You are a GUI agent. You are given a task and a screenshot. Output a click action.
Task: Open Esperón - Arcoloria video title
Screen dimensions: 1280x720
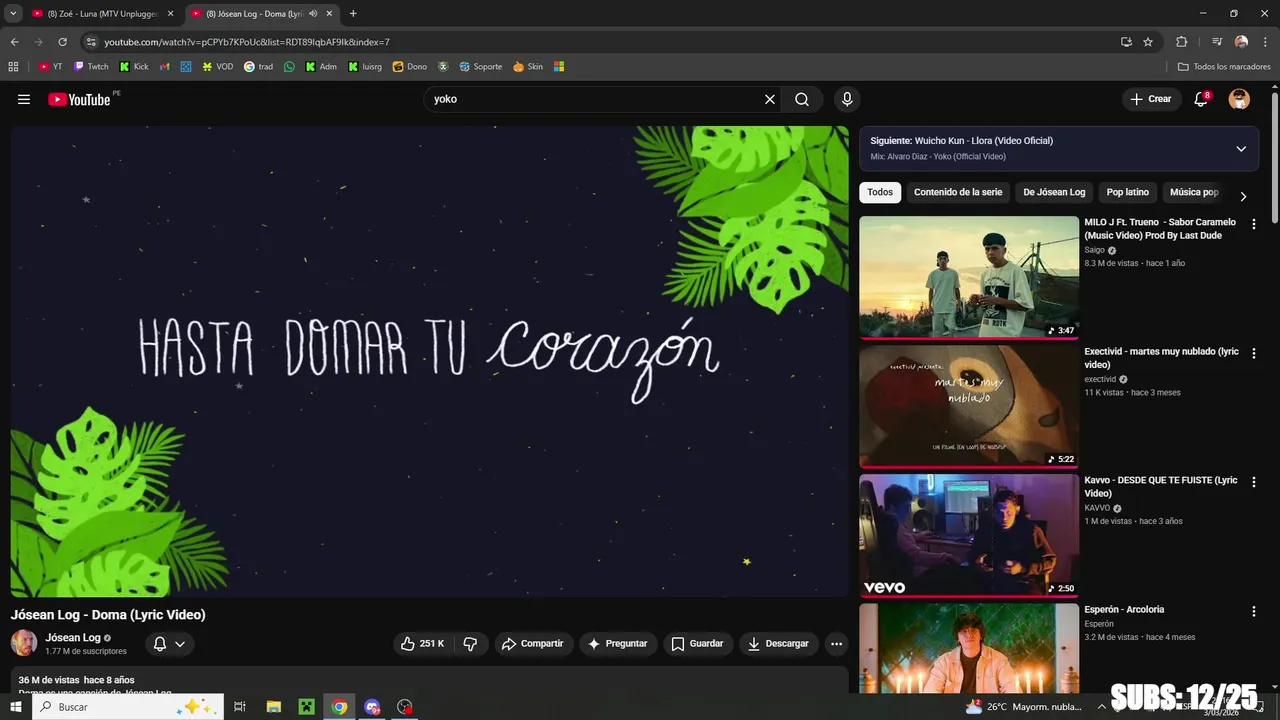click(1124, 609)
